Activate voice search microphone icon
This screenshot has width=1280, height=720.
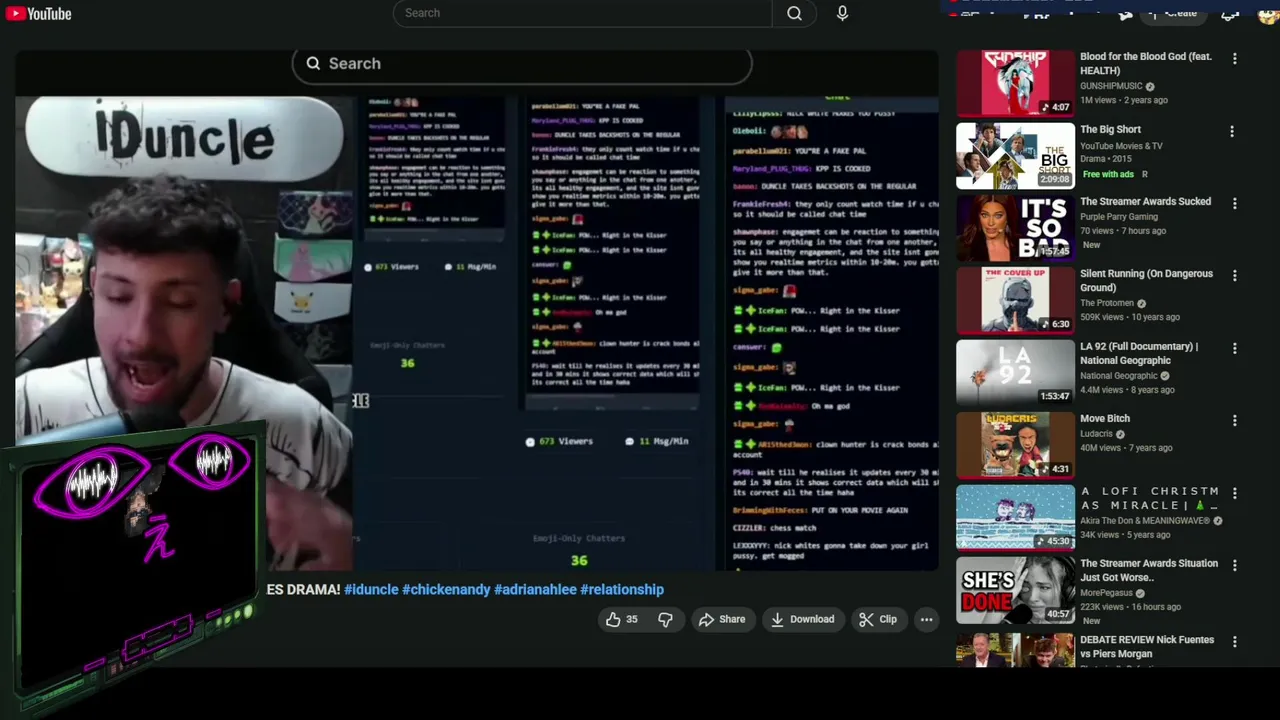pyautogui.click(x=842, y=13)
